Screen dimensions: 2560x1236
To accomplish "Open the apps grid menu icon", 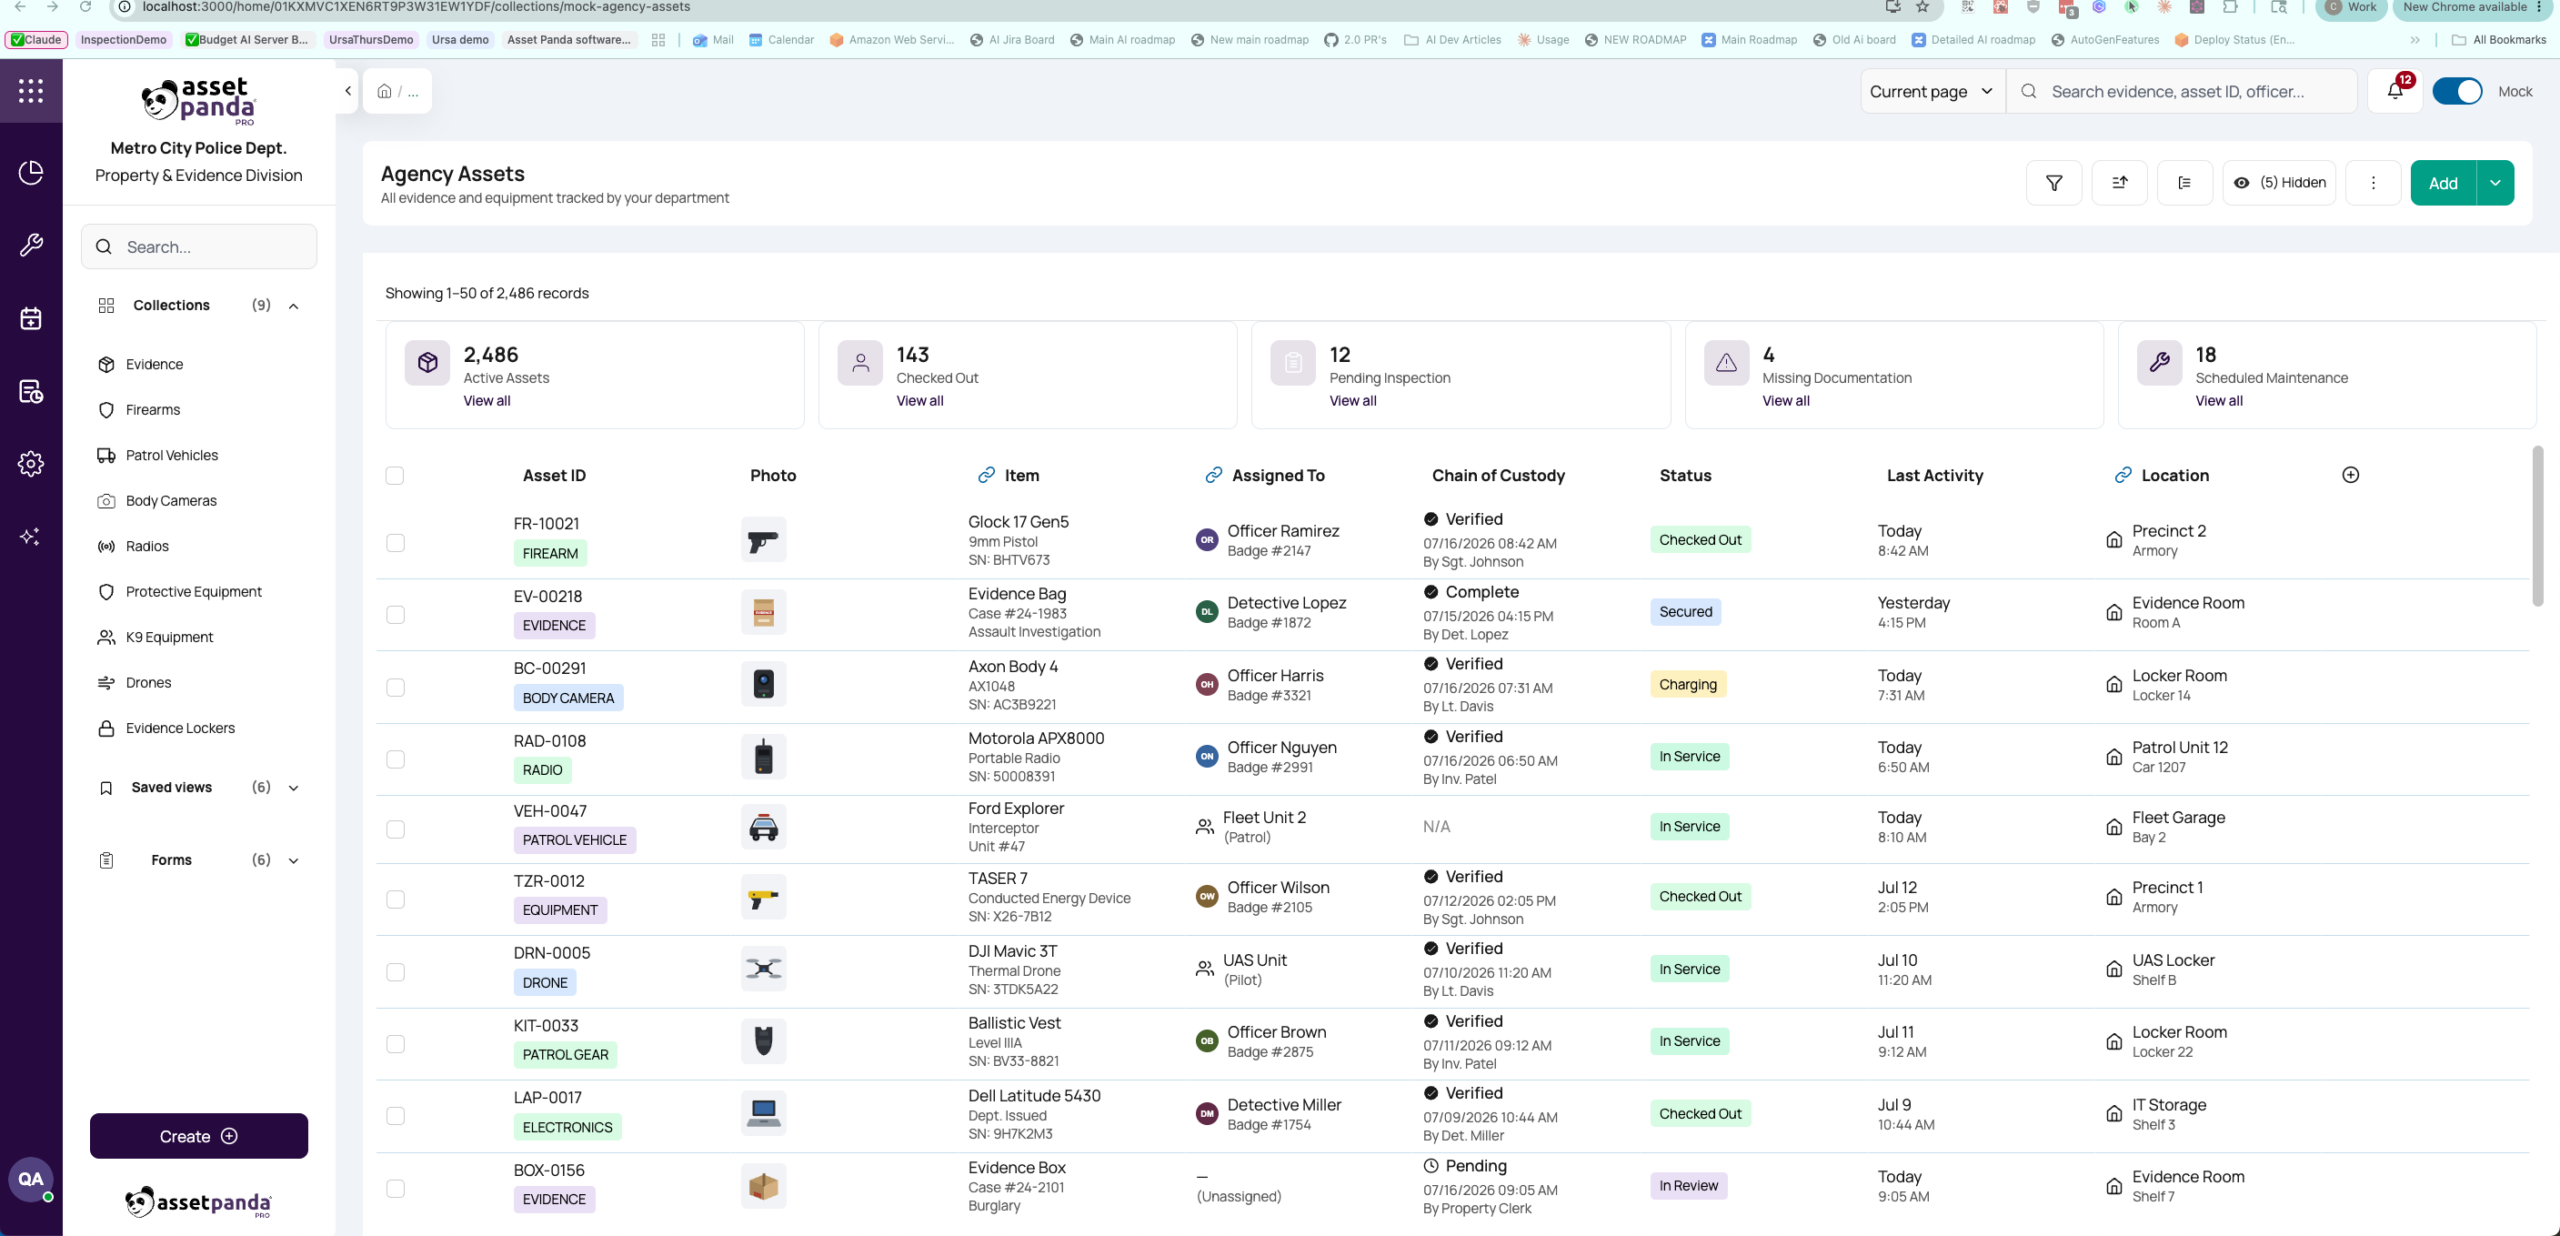I will pyautogui.click(x=31, y=91).
